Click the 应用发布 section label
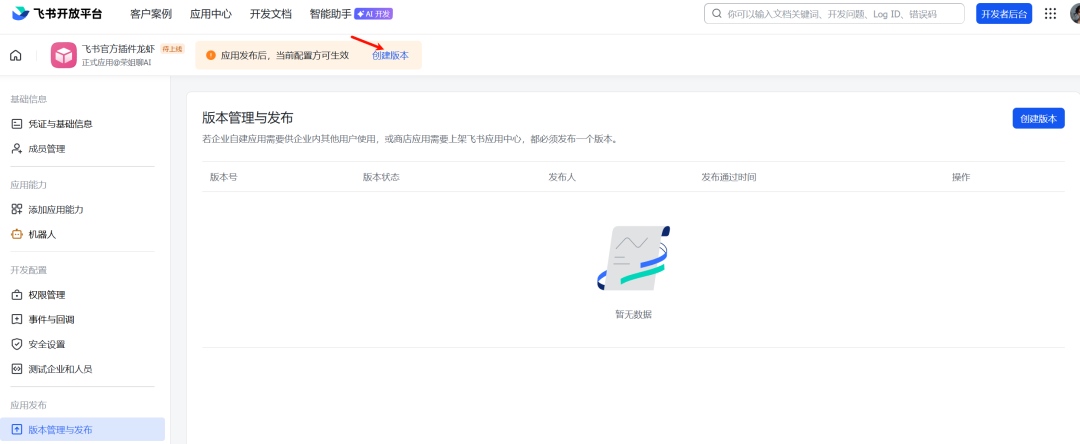Screen dimensions: 1080x444 (x=28, y=405)
